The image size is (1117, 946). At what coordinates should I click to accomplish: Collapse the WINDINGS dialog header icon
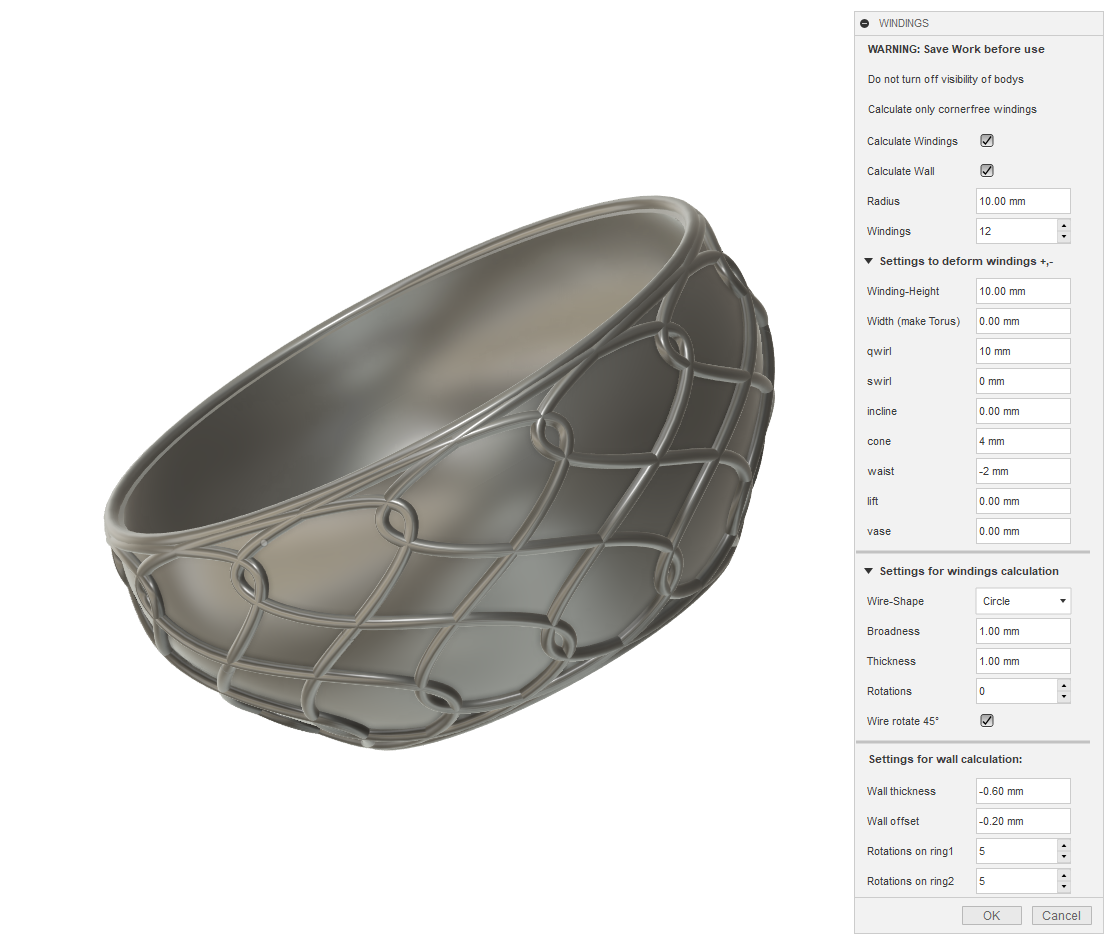865,24
